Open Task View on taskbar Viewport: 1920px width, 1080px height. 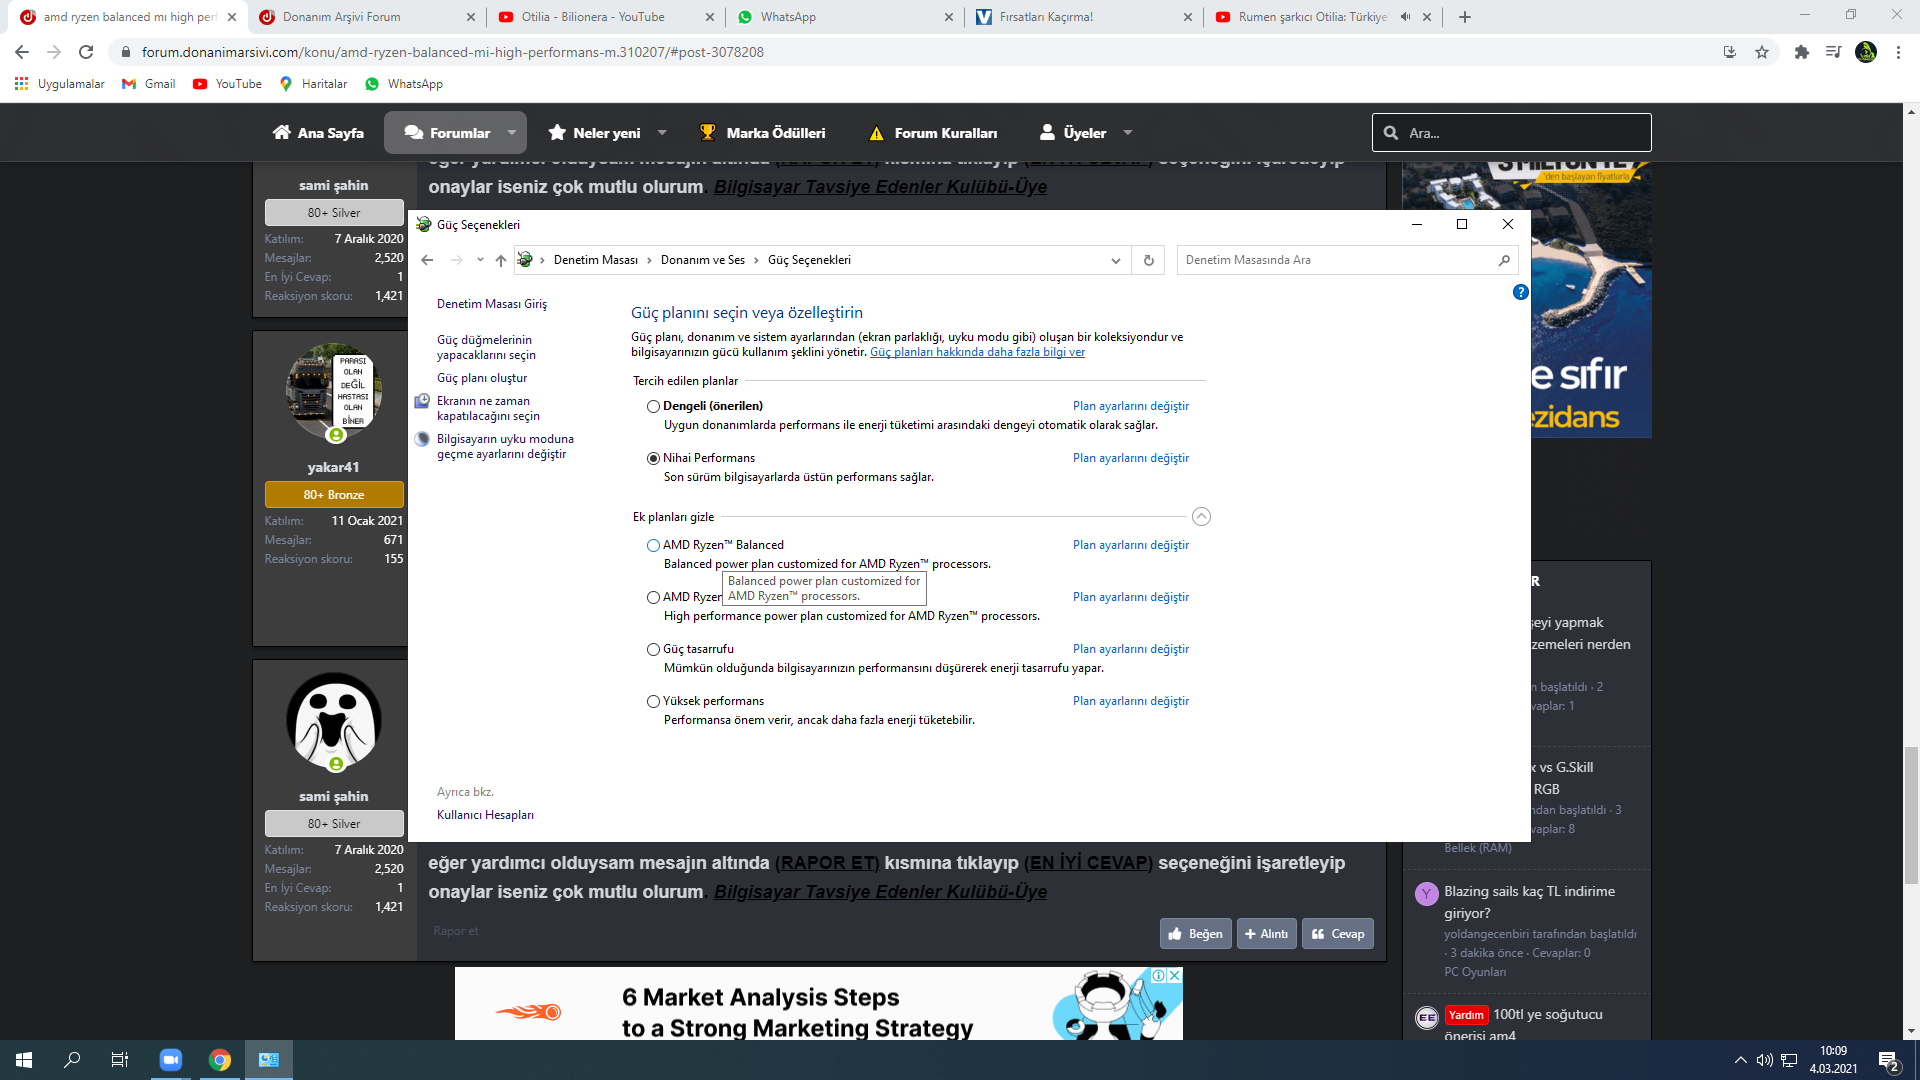pos(120,1060)
